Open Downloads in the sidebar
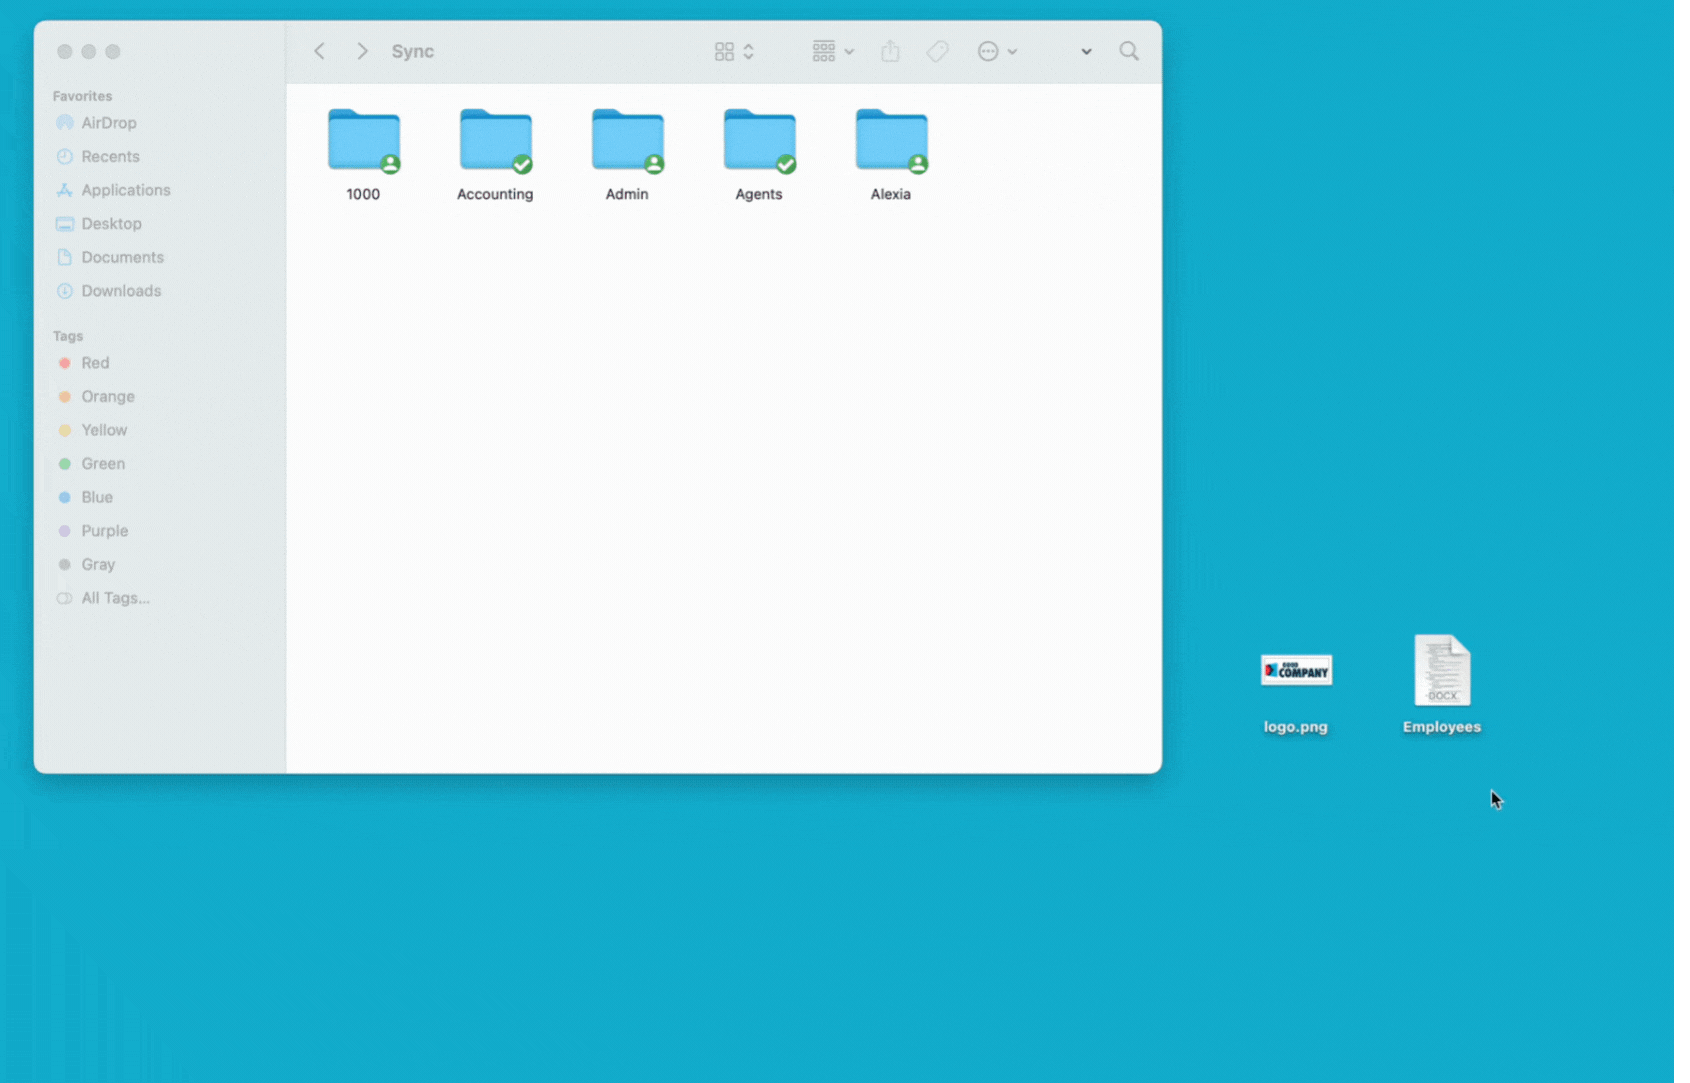The width and height of the screenshot is (1690, 1083). 121,291
